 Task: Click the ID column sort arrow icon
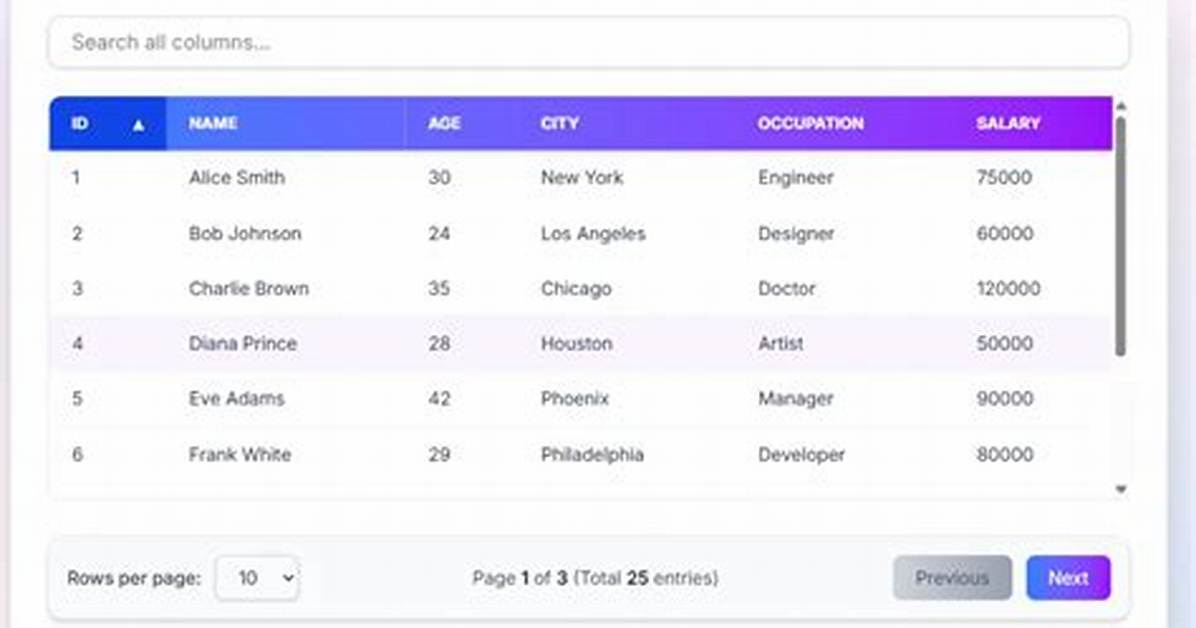pos(138,125)
